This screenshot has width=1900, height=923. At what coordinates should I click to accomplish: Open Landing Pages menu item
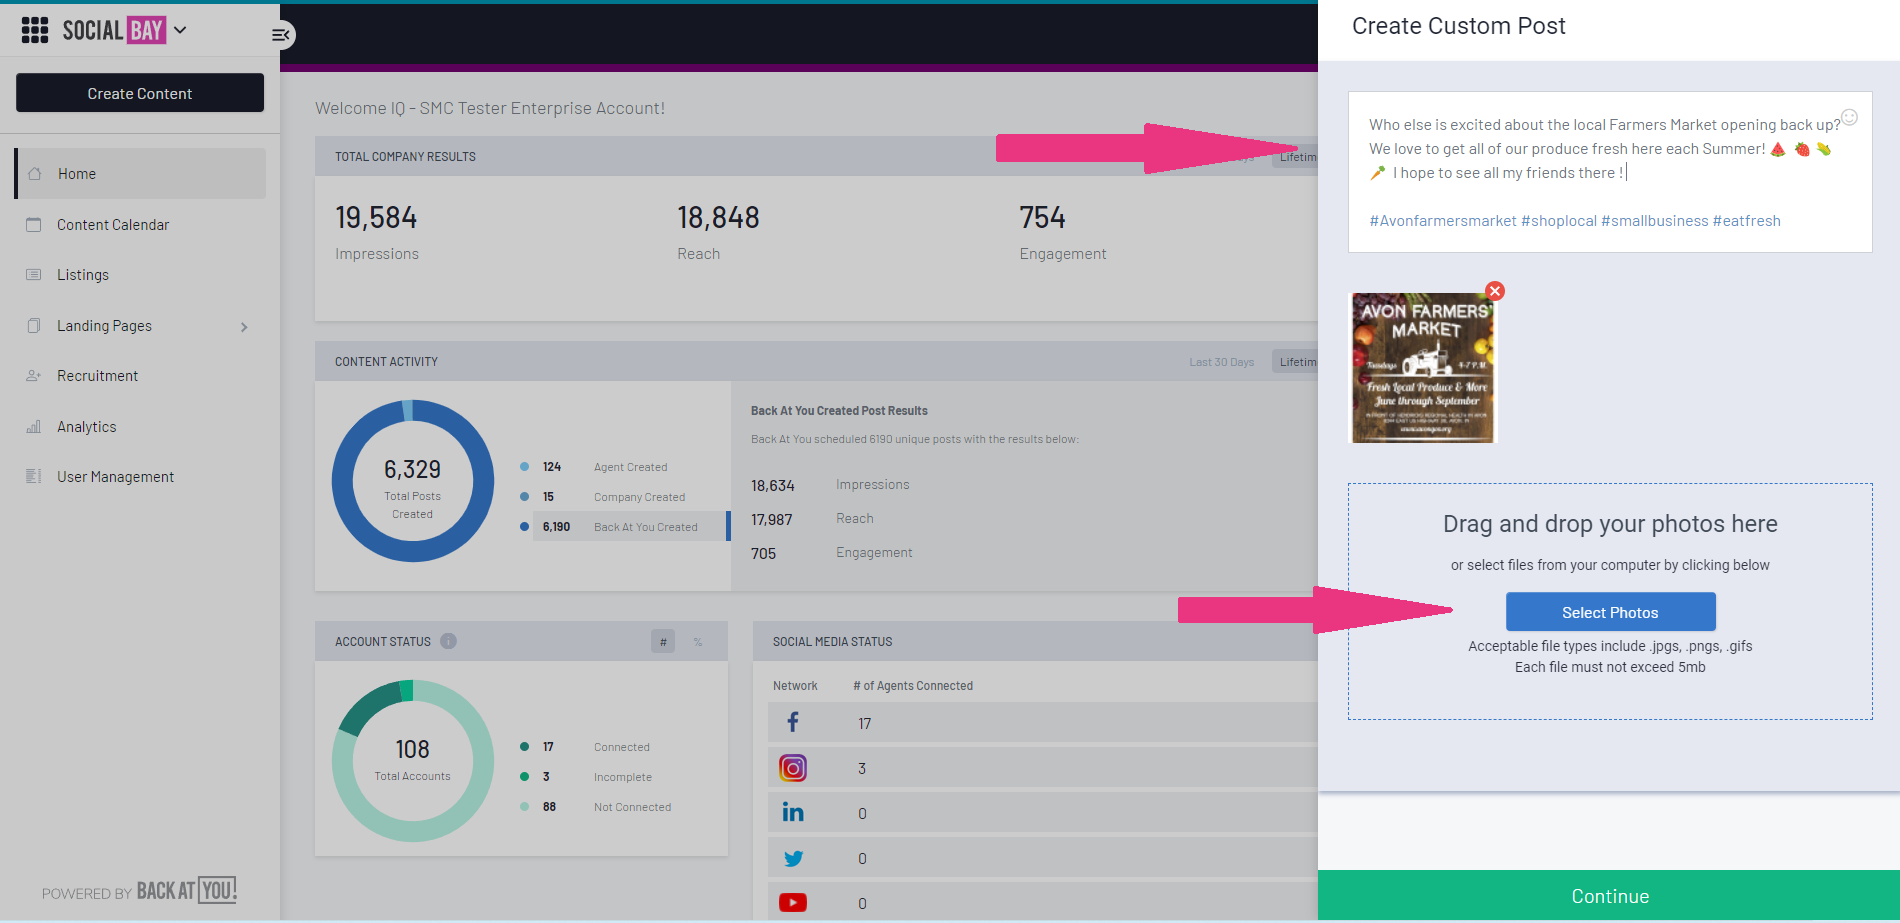(104, 325)
